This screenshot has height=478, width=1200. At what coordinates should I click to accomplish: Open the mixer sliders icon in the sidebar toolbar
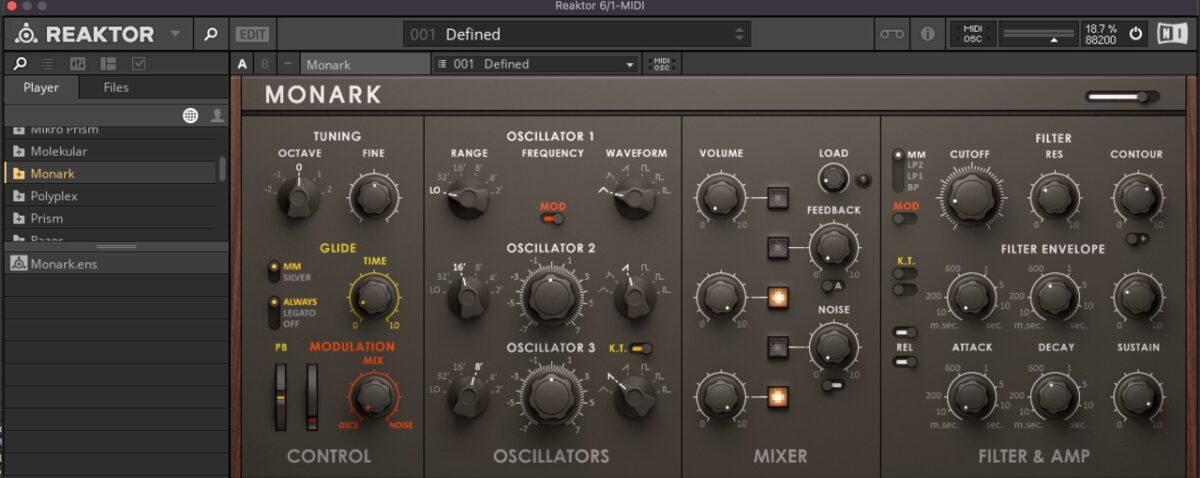pos(78,63)
